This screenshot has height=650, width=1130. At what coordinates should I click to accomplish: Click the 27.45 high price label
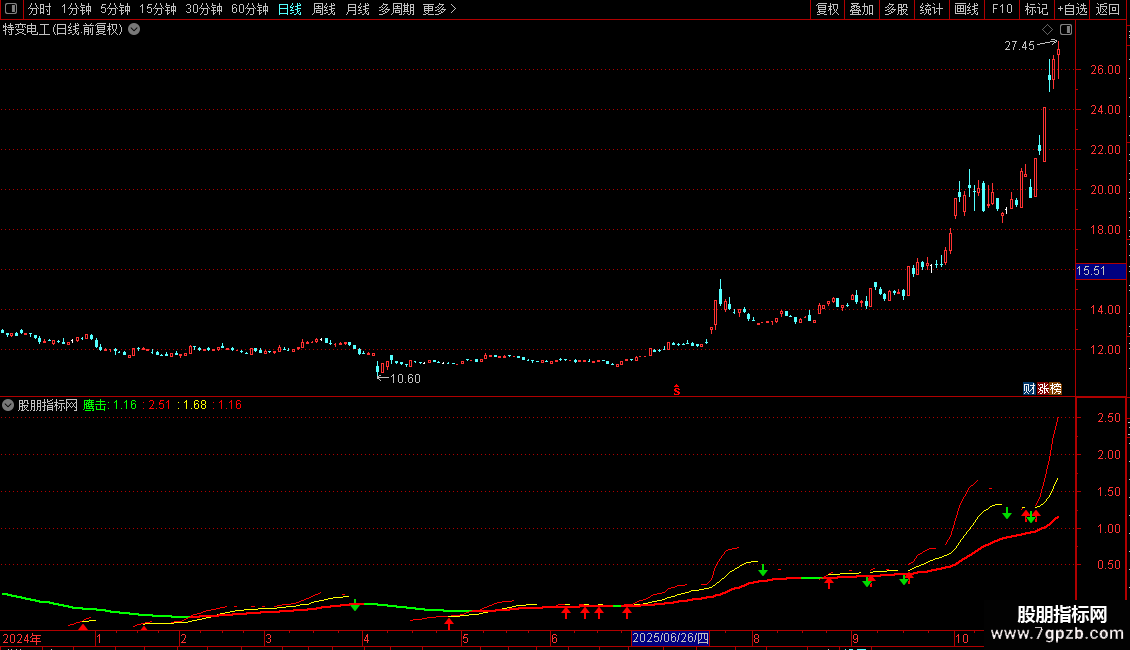coord(1019,45)
